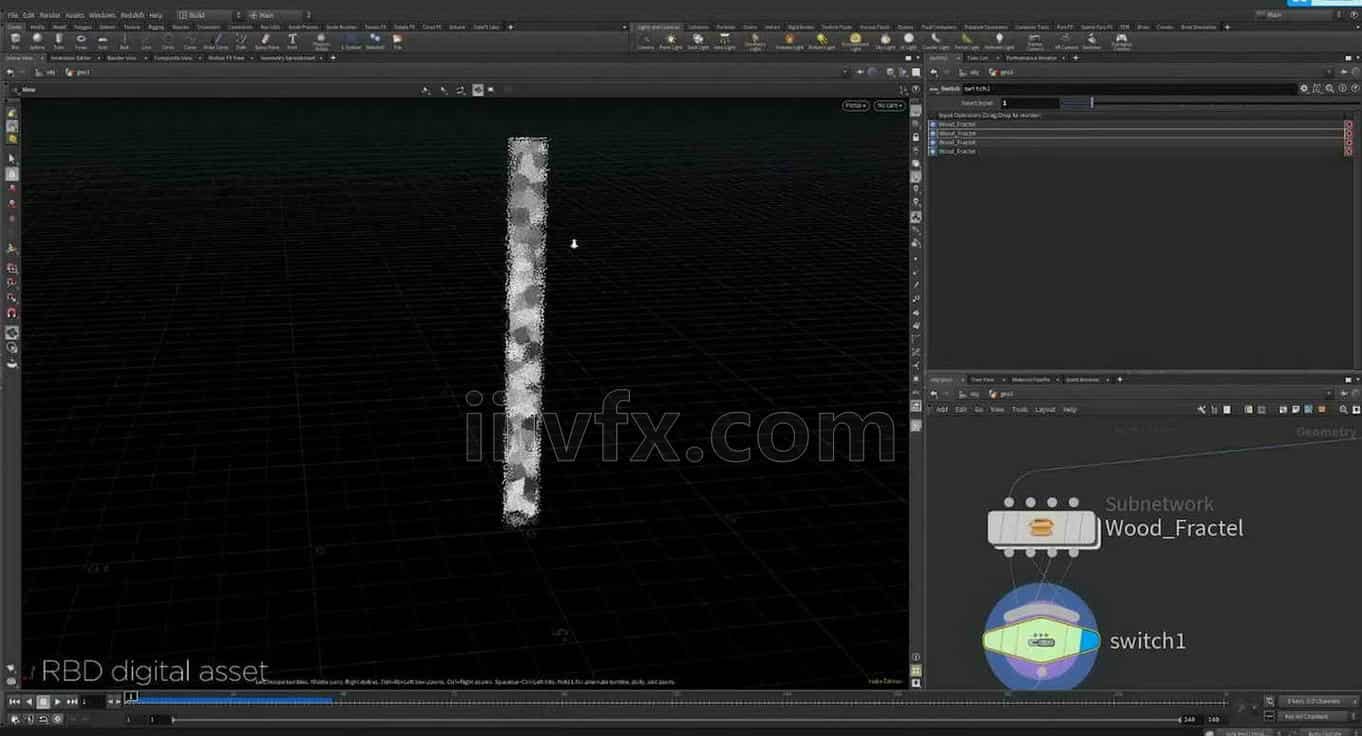Viewport: 1362px width, 736px height.
Task: Open the Windows menu
Action: point(102,15)
